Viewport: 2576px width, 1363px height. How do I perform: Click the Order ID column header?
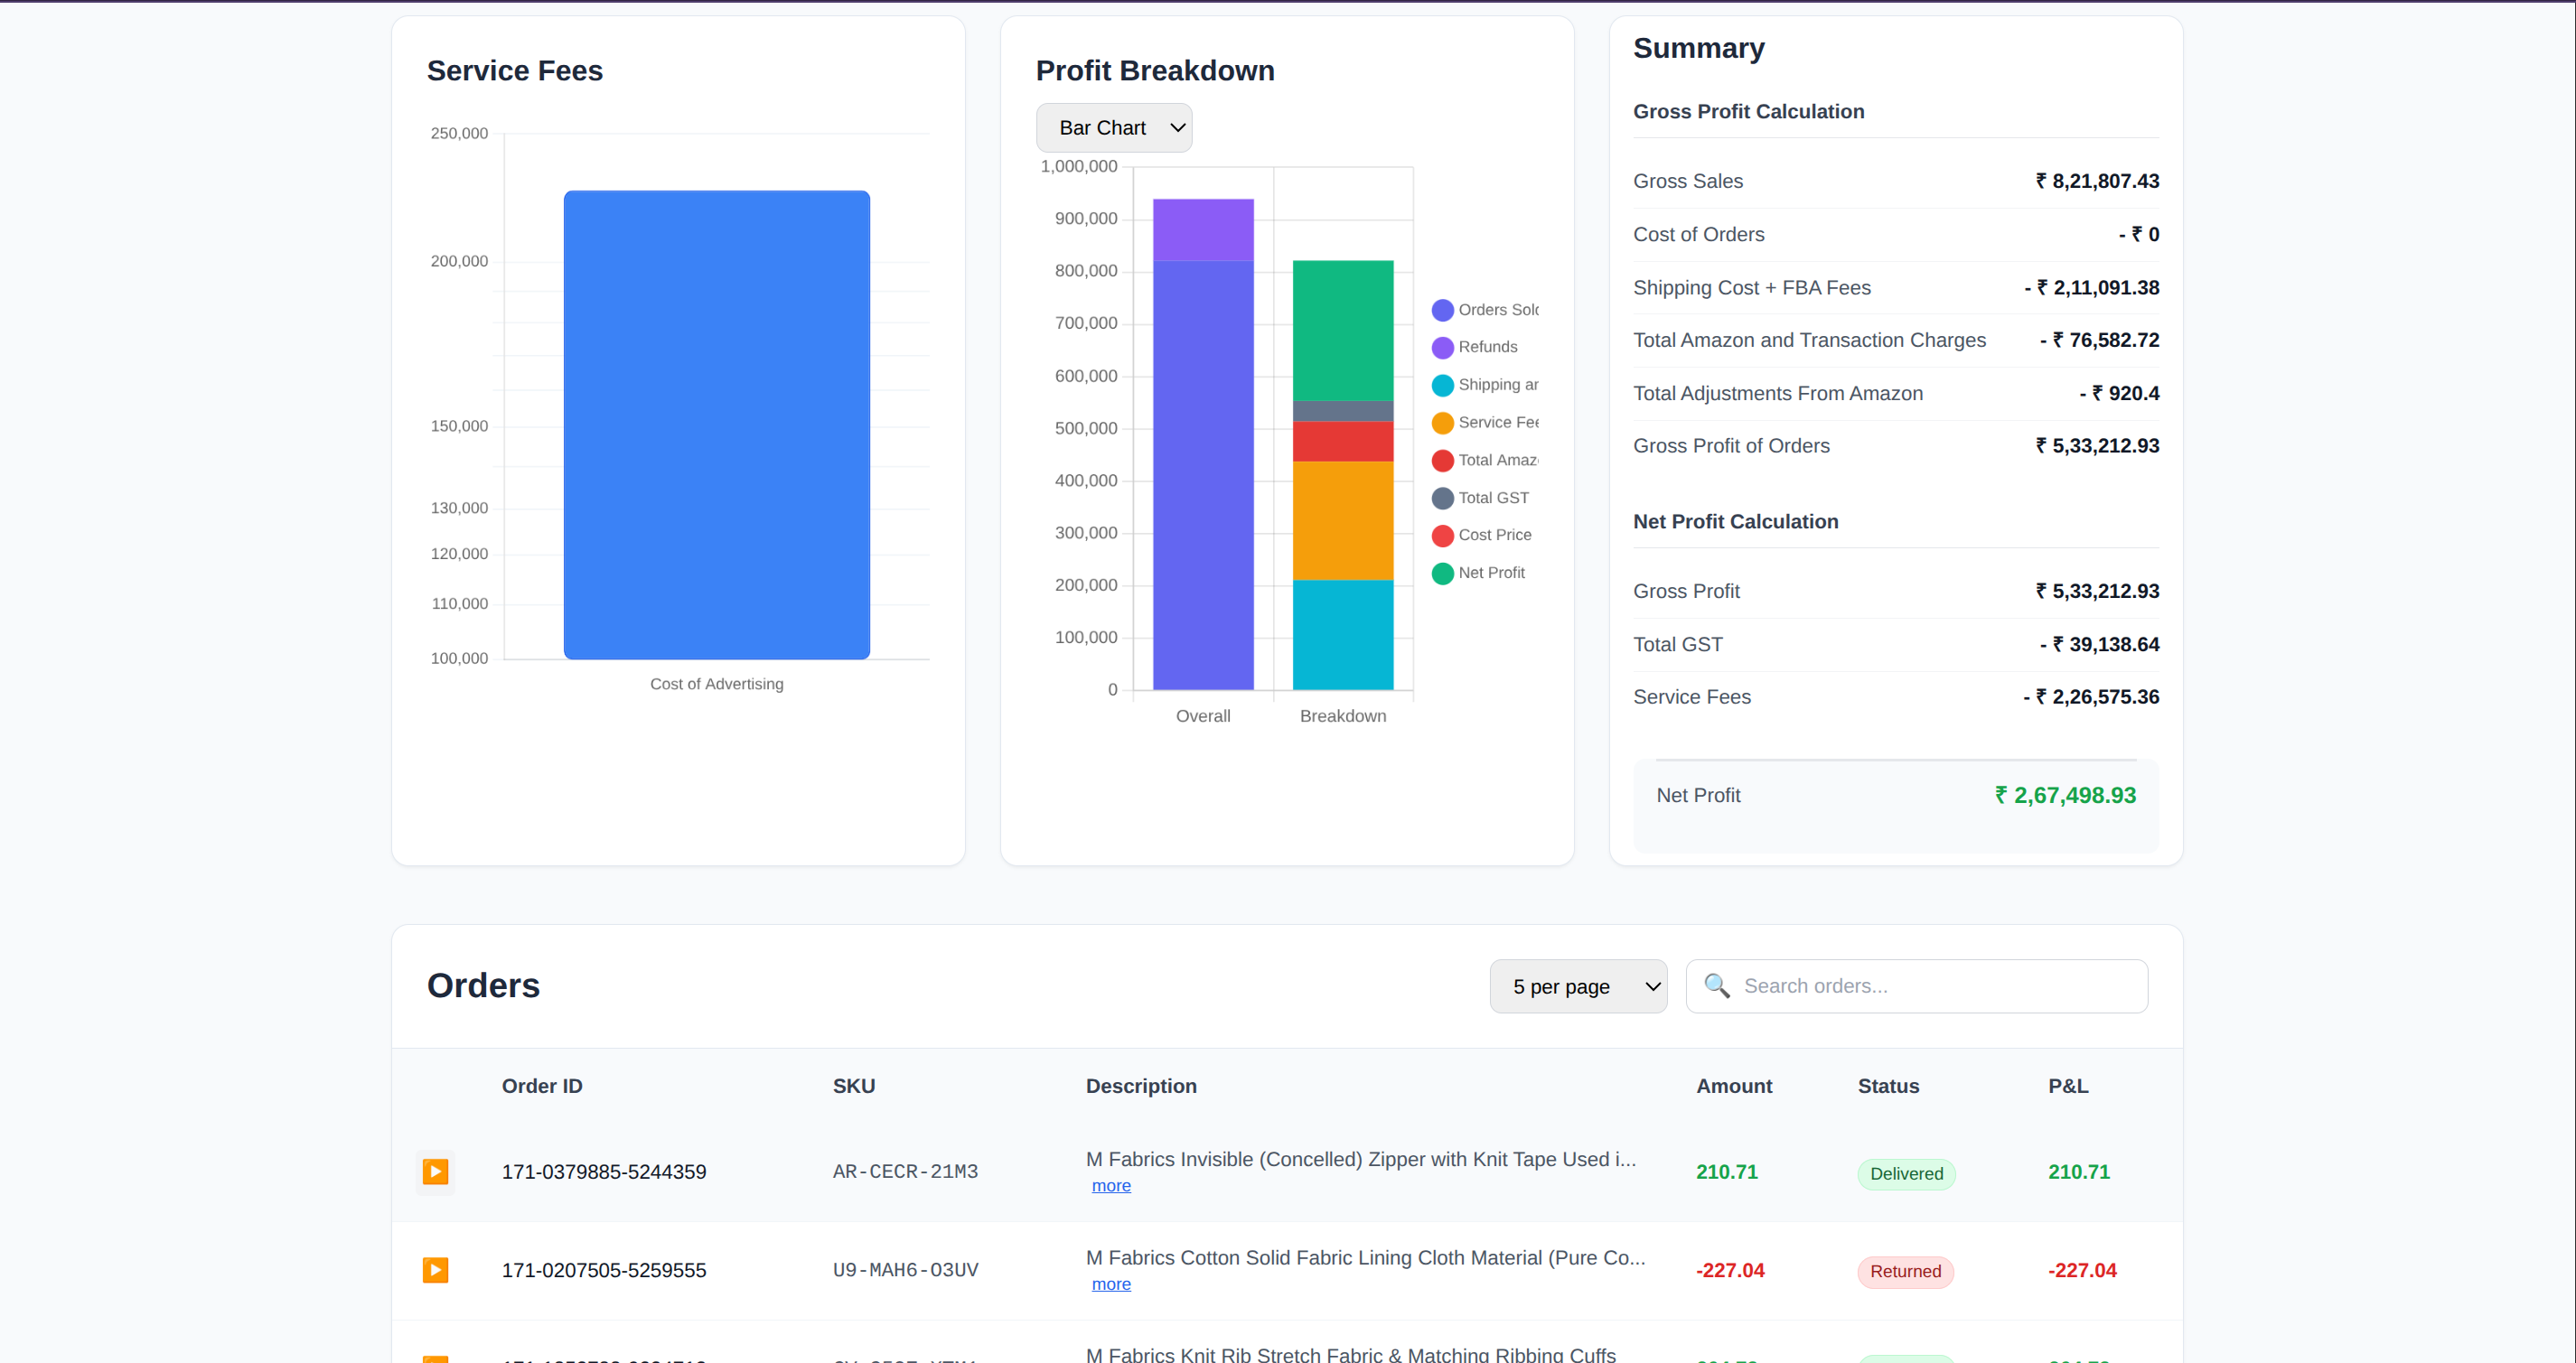pyautogui.click(x=542, y=1086)
